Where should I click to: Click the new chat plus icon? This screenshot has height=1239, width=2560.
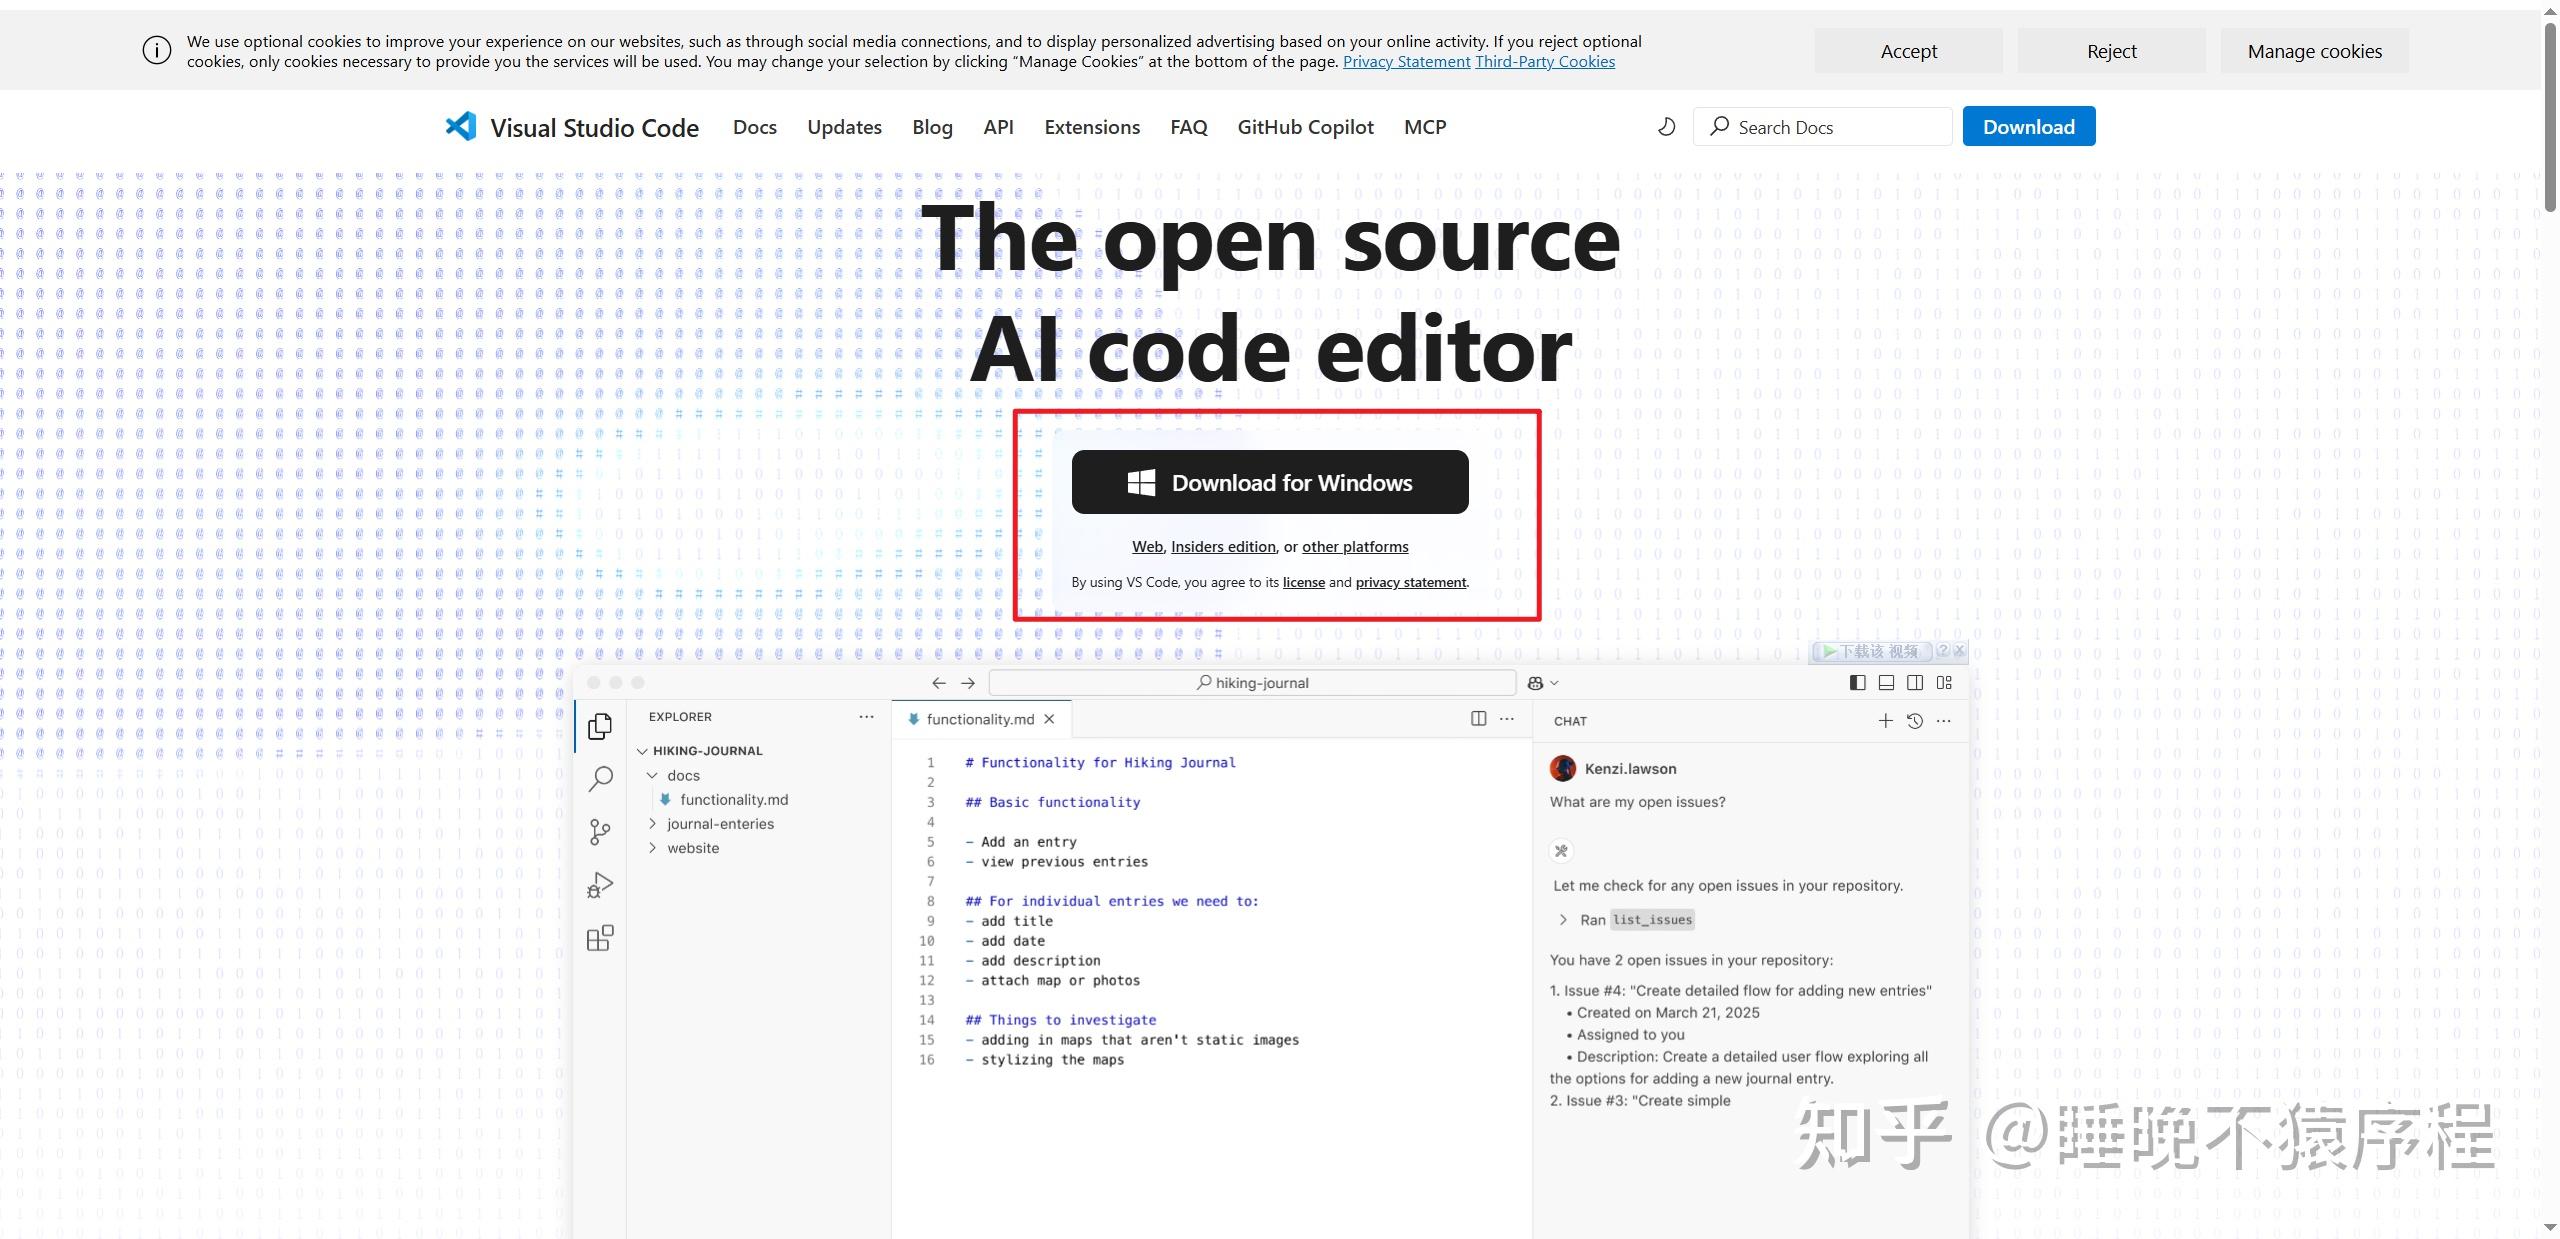click(x=1885, y=721)
